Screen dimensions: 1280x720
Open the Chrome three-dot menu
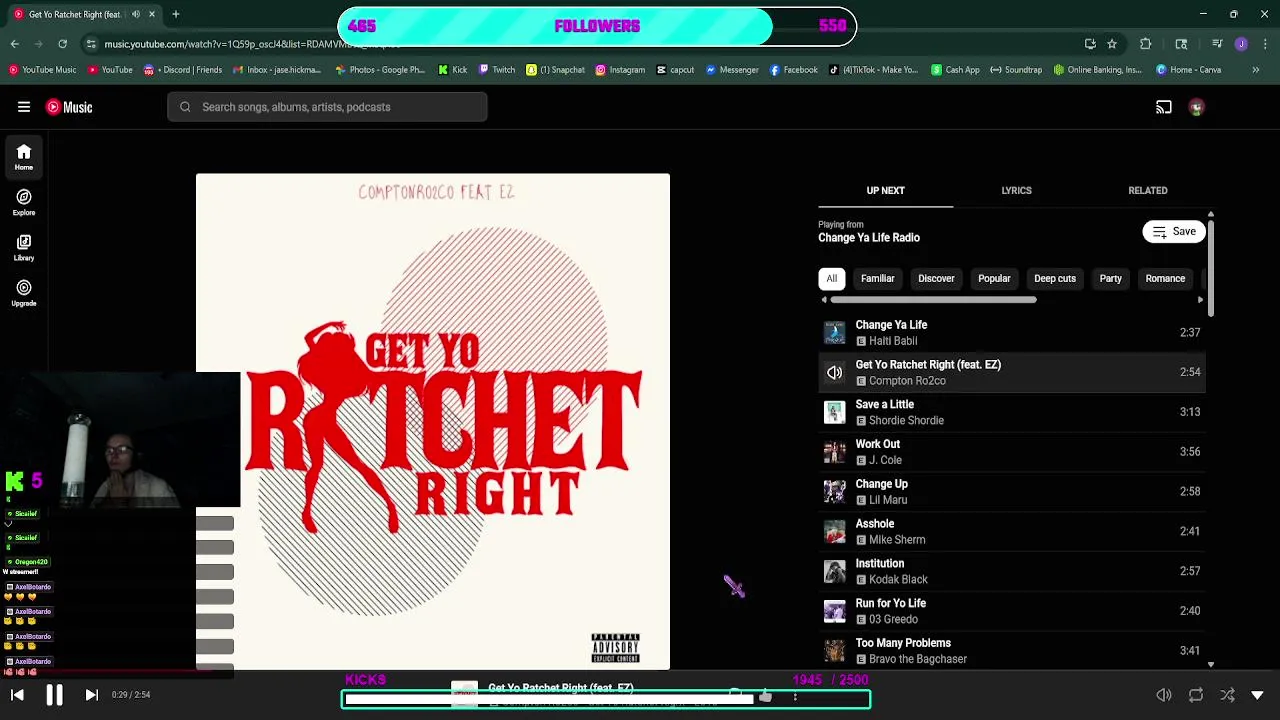pos(1265,44)
